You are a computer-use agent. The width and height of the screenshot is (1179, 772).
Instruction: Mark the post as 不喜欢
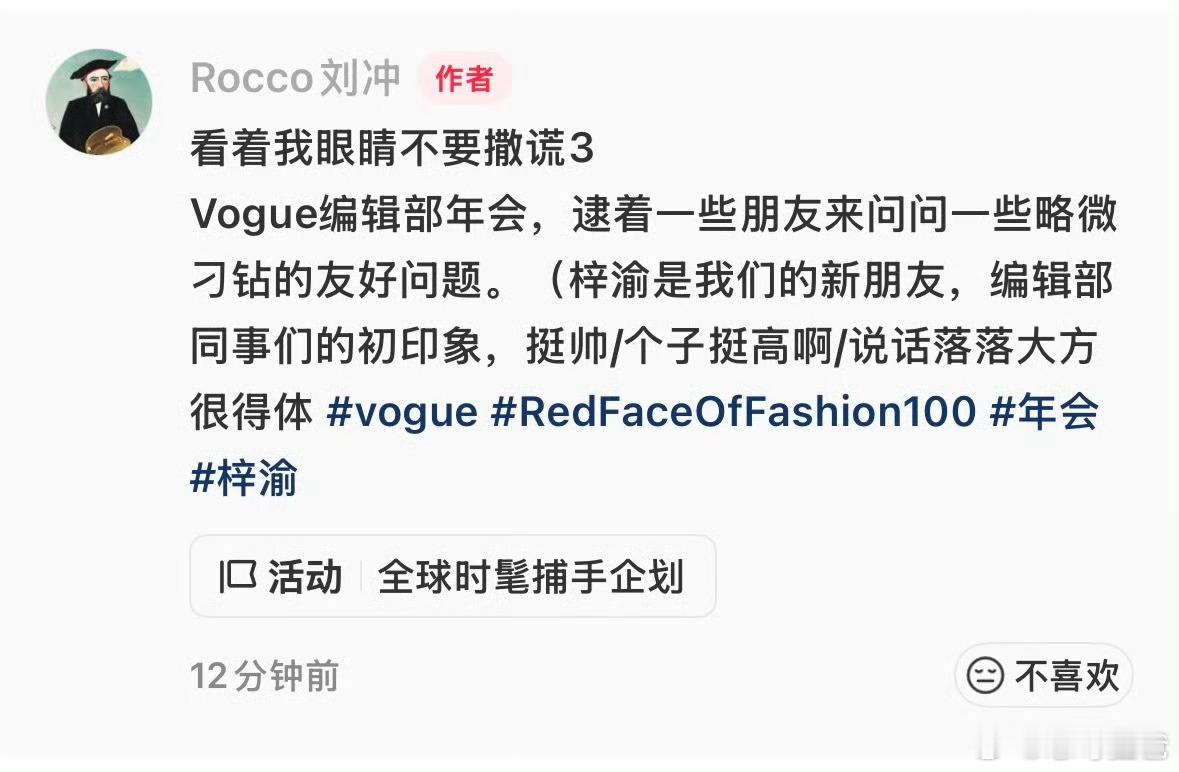[x=1044, y=675]
